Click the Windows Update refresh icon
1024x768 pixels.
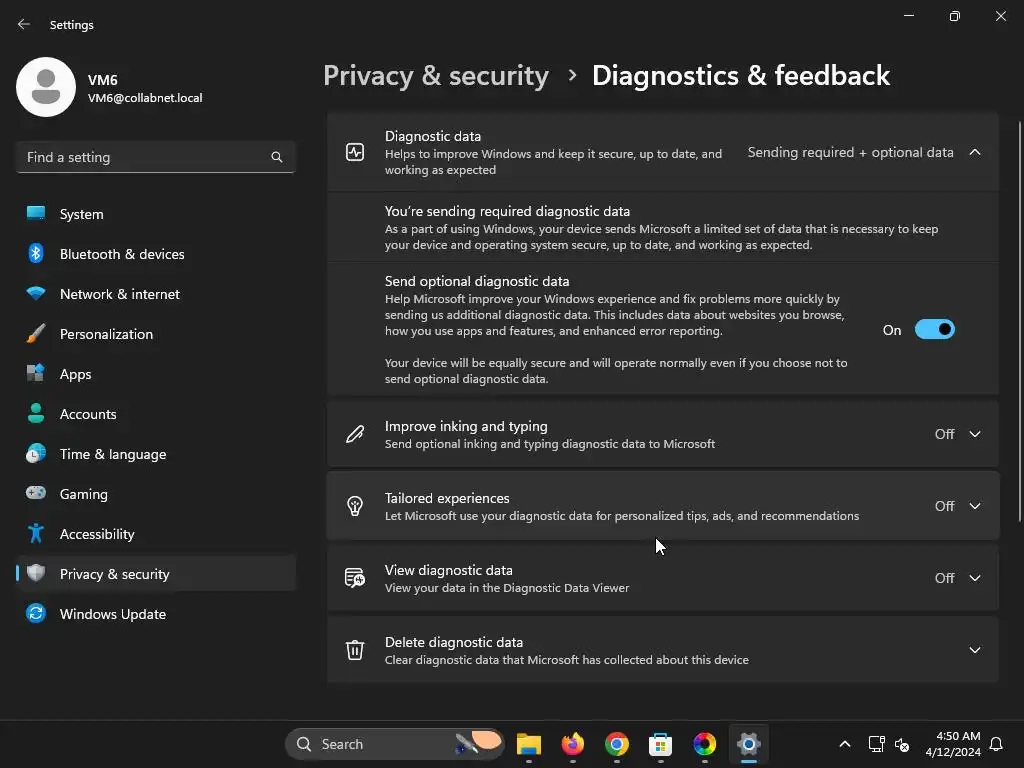coord(36,613)
